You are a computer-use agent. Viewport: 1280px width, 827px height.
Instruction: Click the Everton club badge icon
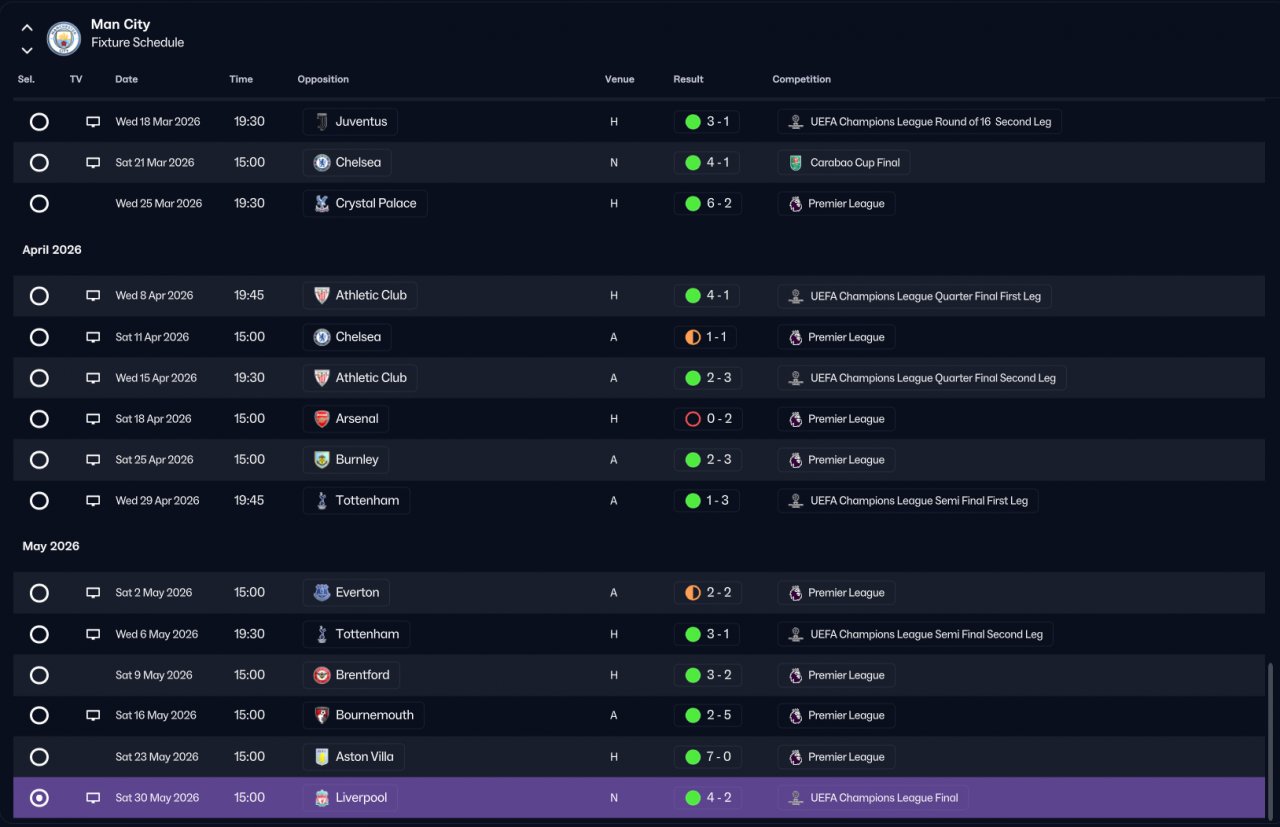(322, 593)
